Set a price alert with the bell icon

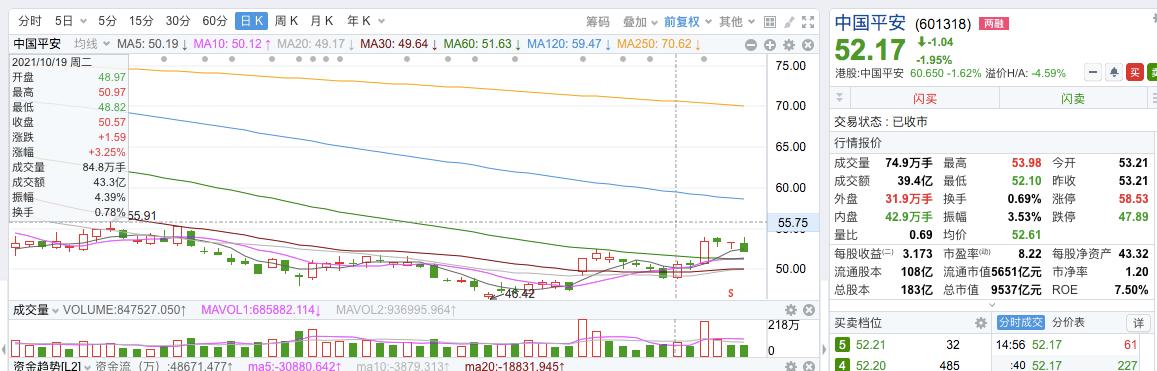[x=1113, y=72]
